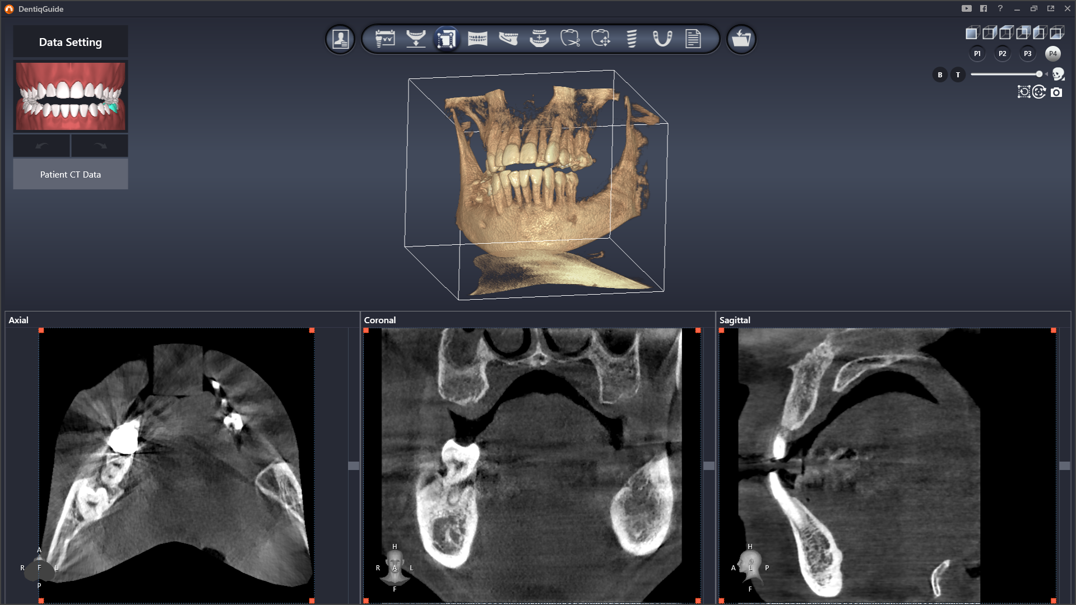The height and width of the screenshot is (605, 1076).
Task: Select the surgical guide arch icon
Action: (662, 39)
